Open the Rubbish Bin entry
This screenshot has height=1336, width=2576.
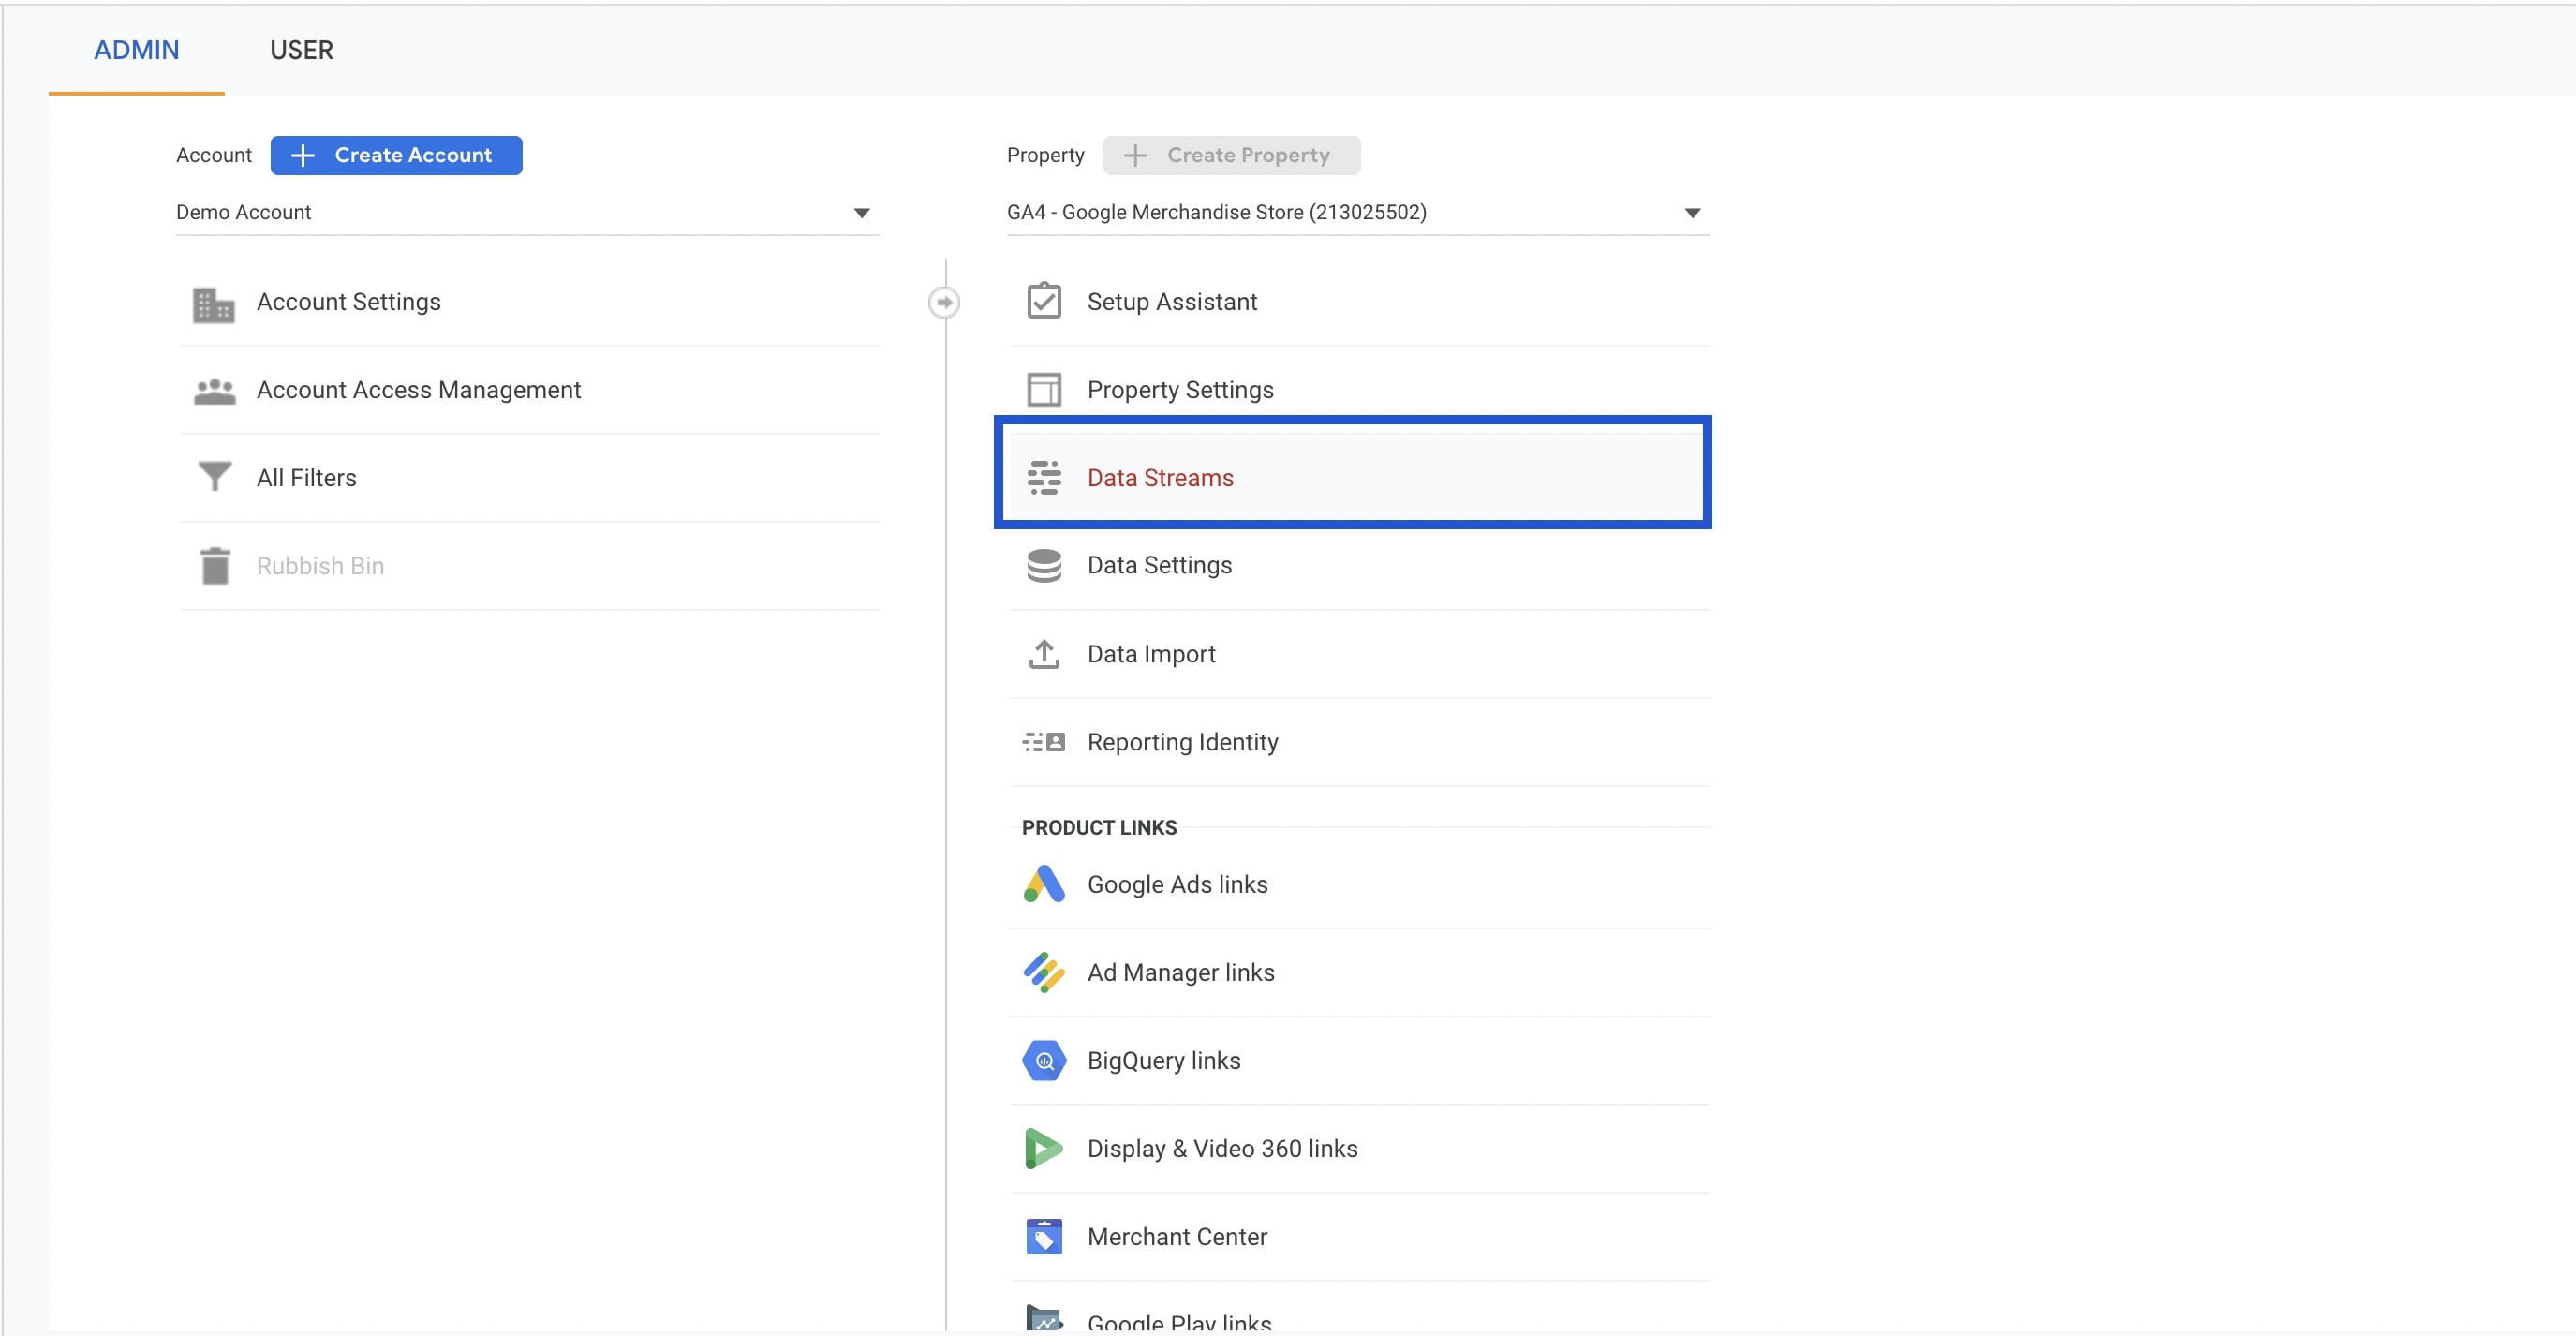[x=529, y=566]
